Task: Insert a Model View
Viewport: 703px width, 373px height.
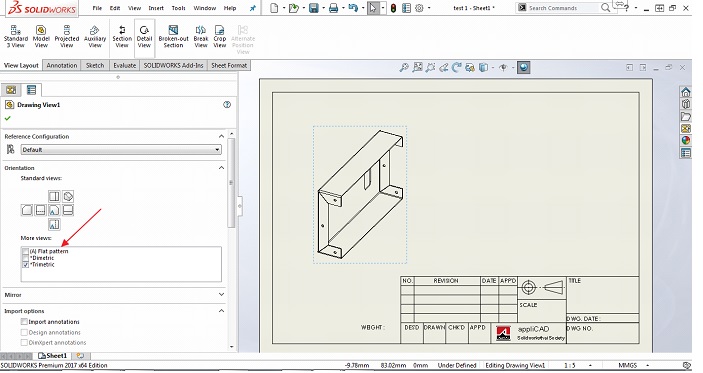Action: [41, 36]
